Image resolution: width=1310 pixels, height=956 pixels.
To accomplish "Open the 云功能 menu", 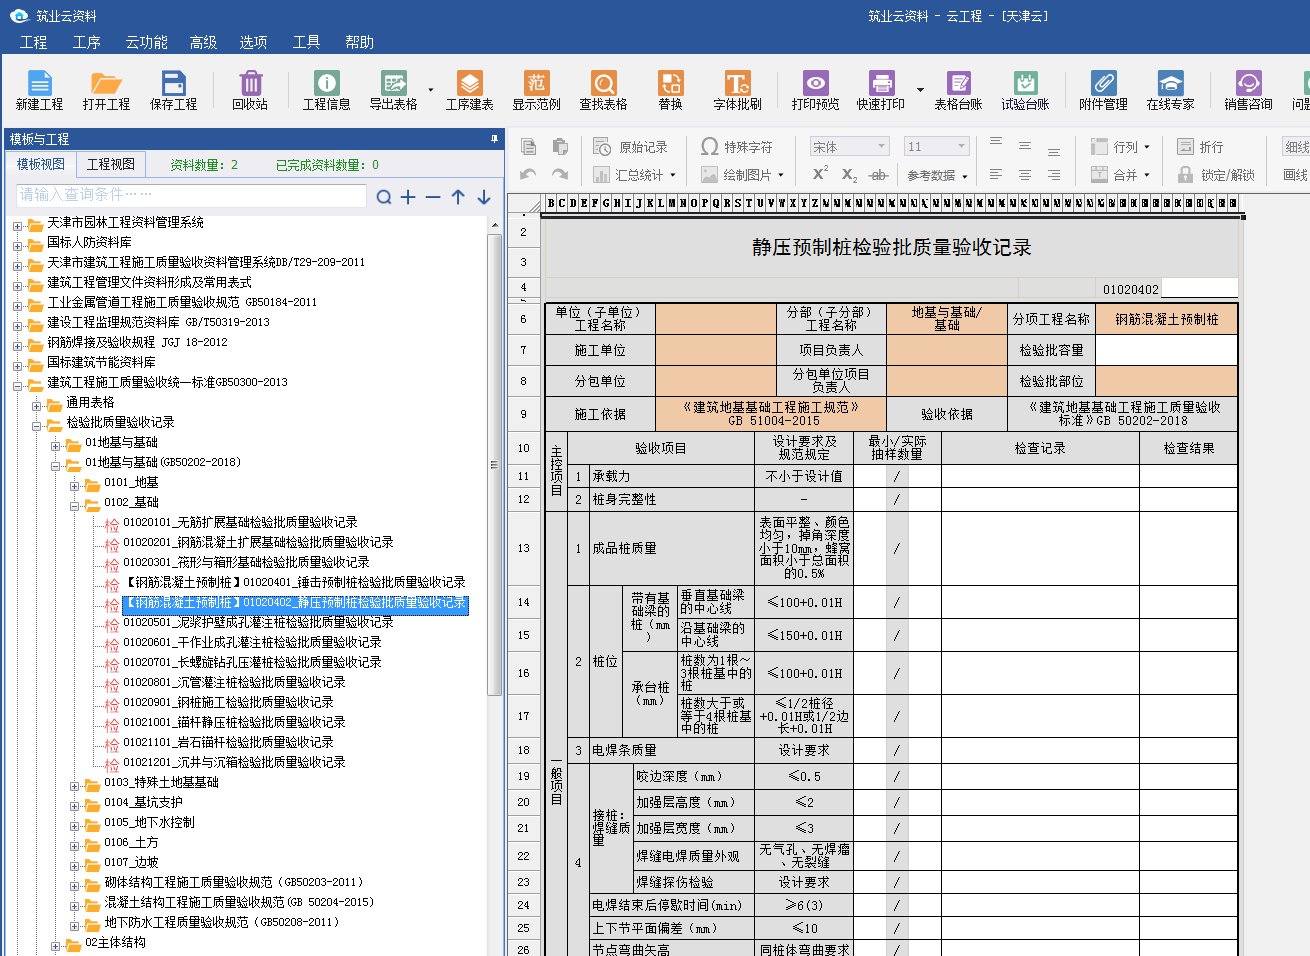I will pyautogui.click(x=146, y=42).
